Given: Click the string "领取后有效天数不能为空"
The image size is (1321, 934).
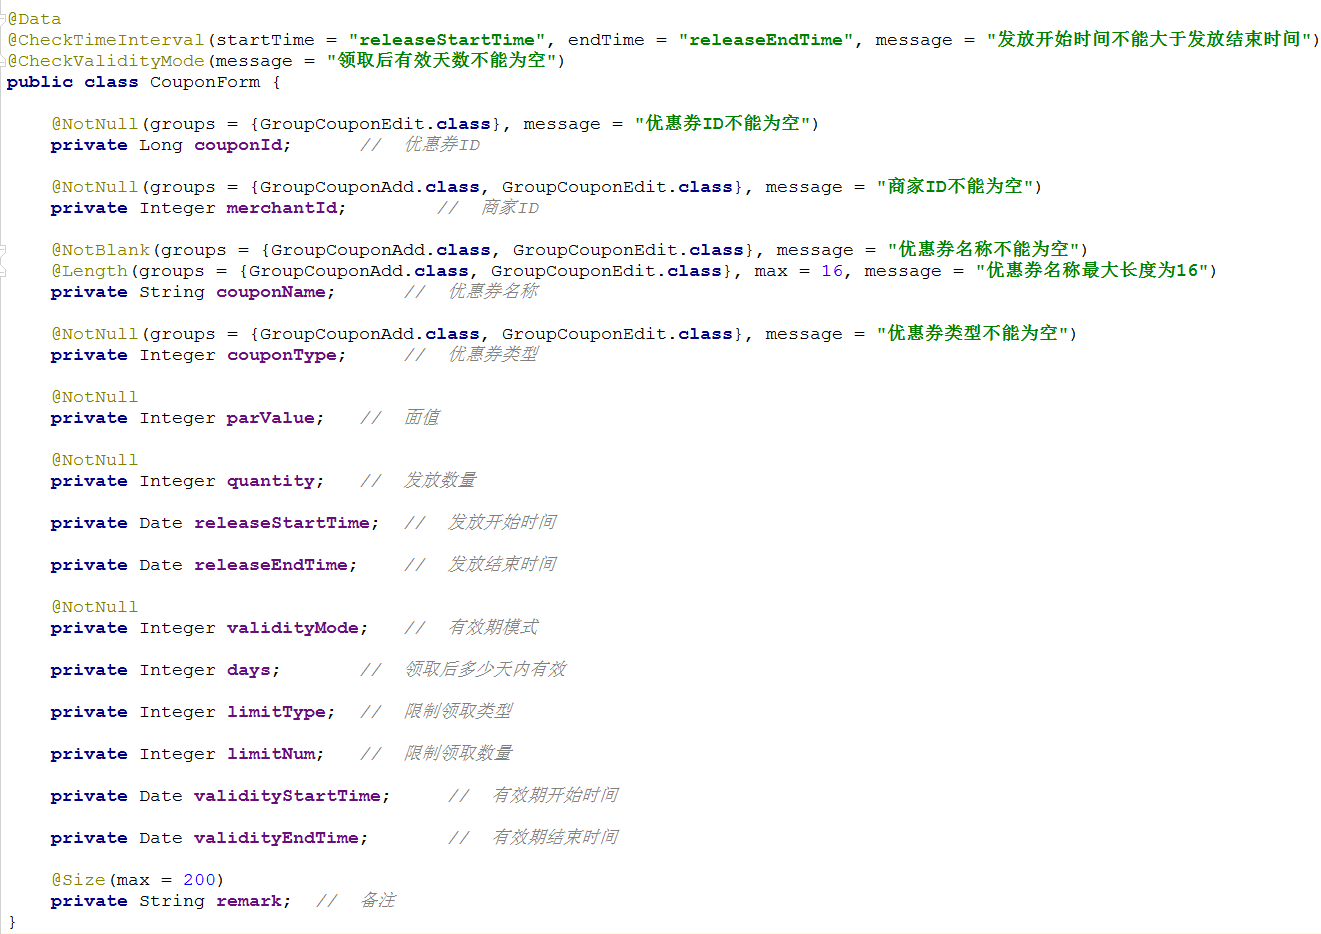Looking at the screenshot, I should (441, 61).
